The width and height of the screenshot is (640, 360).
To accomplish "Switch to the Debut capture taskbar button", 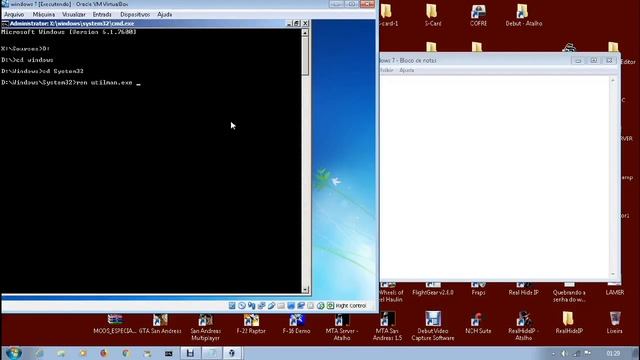I will click(190, 353).
